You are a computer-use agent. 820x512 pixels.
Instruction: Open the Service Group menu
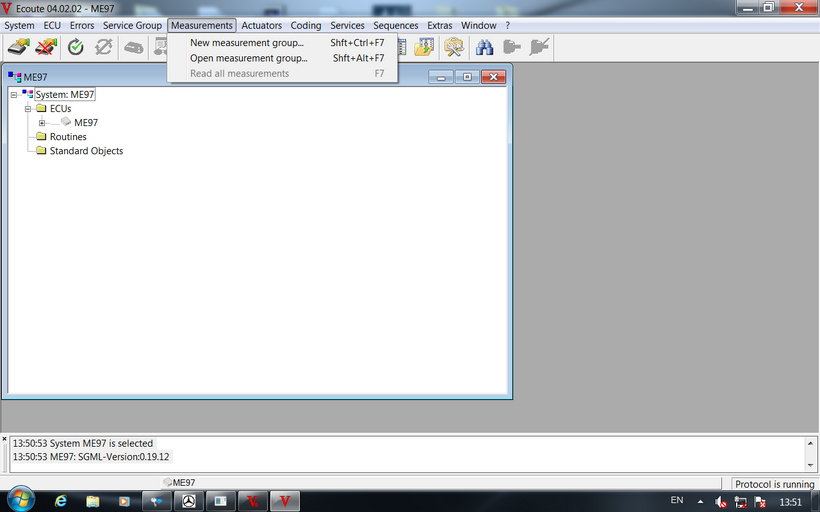click(132, 25)
